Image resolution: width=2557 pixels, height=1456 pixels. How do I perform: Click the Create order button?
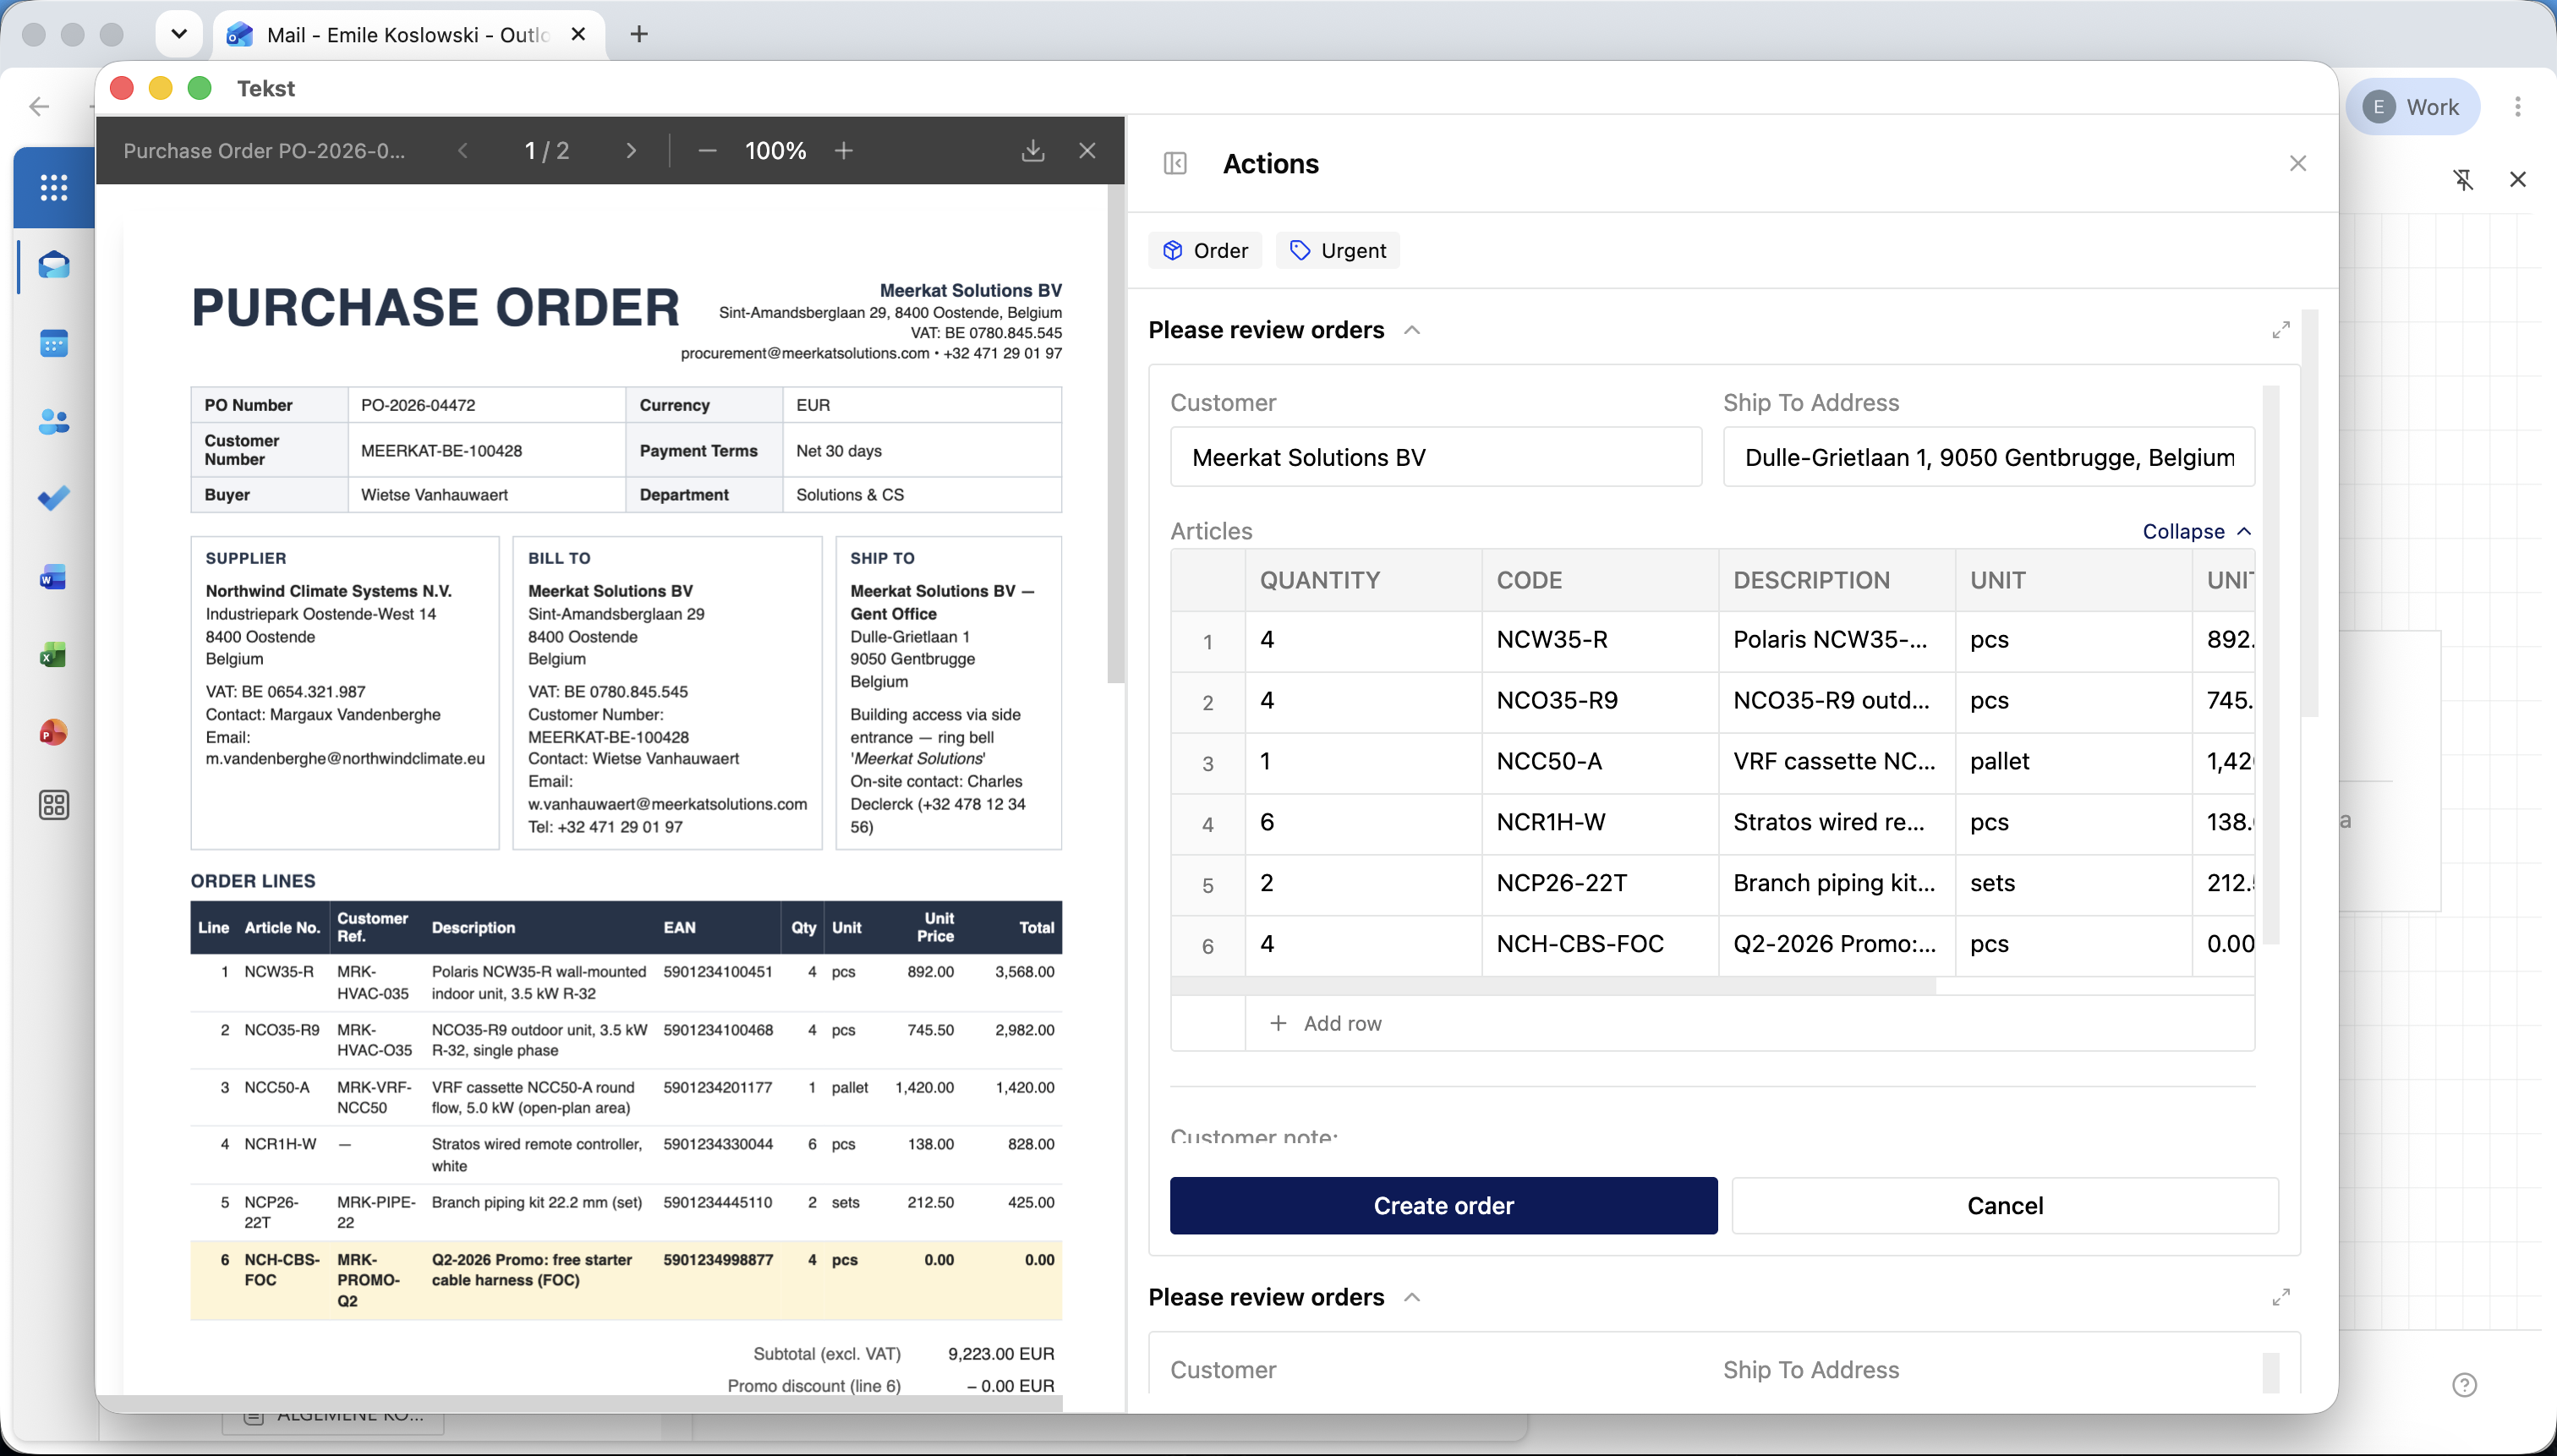point(1443,1205)
